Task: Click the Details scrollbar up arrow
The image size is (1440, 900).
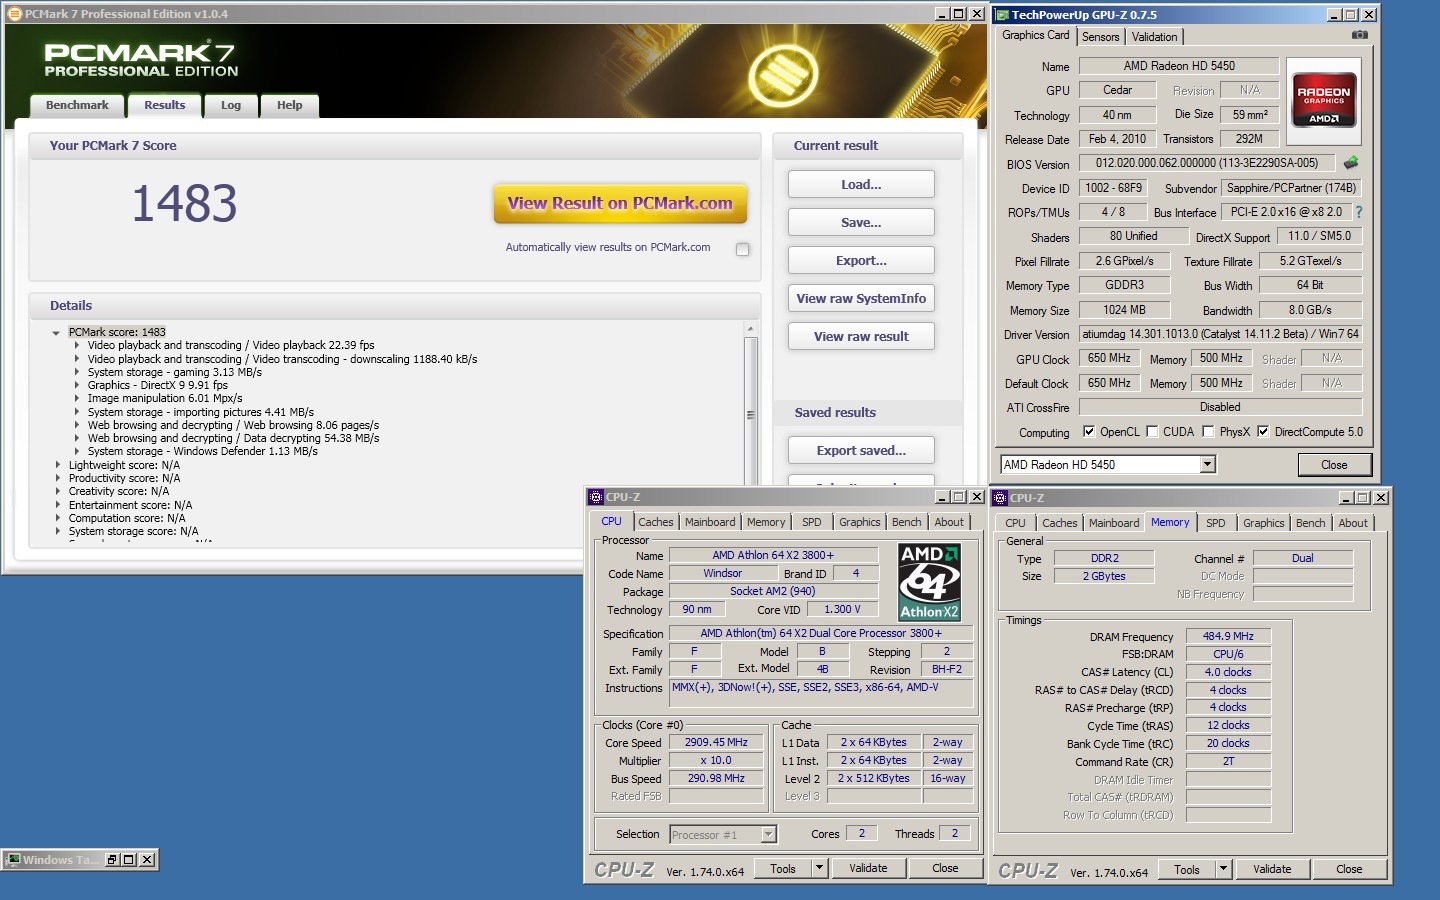Action: [751, 329]
